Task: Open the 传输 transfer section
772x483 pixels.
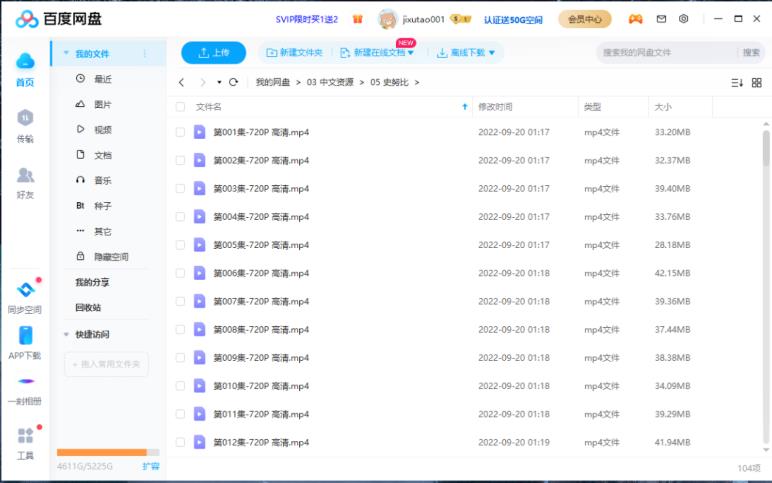Action: click(x=25, y=127)
